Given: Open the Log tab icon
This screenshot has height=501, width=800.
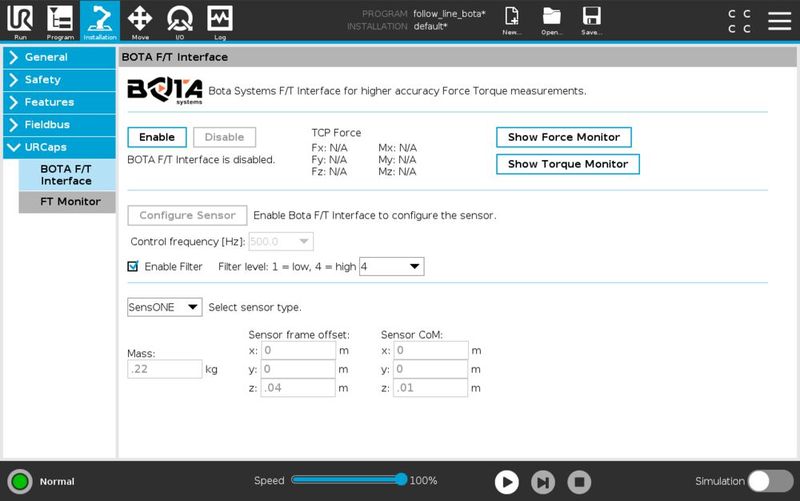Looking at the screenshot, I should pyautogui.click(x=220, y=21).
